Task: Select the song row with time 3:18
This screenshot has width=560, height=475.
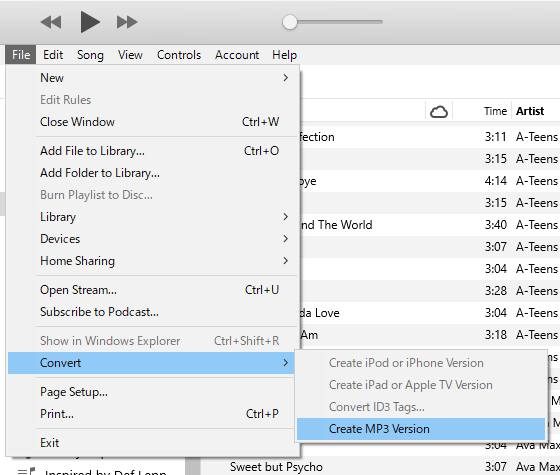Action: coord(430,335)
